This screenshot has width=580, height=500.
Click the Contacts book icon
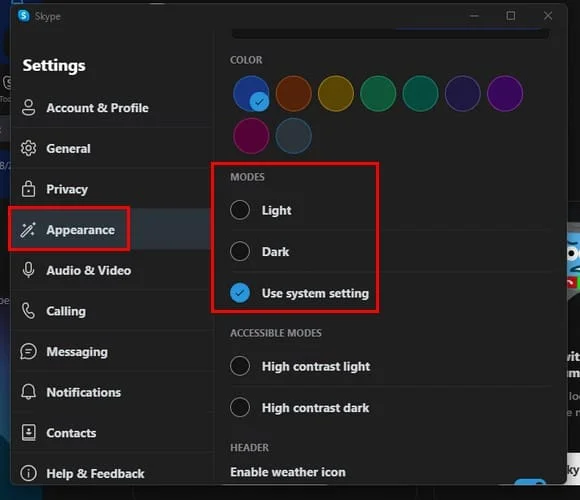(x=28, y=432)
